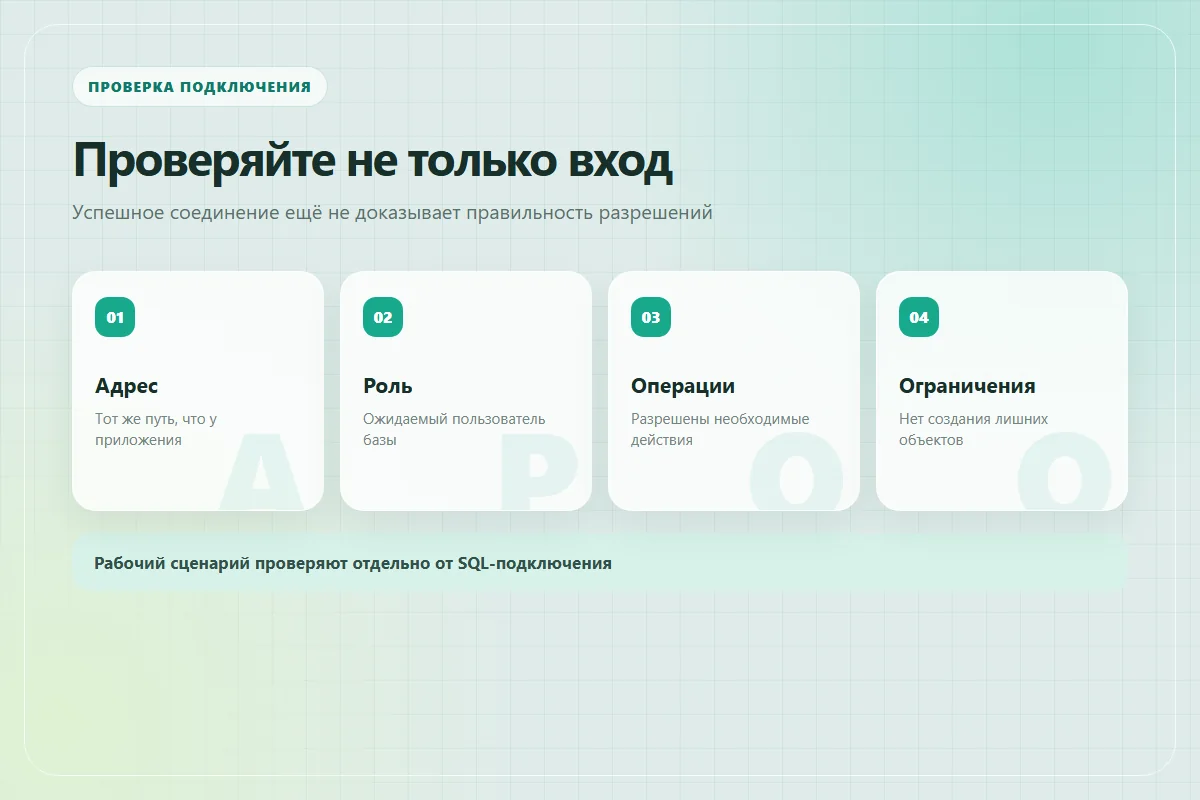Click text Нет создания лишних объектов
The image size is (1200, 800).
click(973, 429)
